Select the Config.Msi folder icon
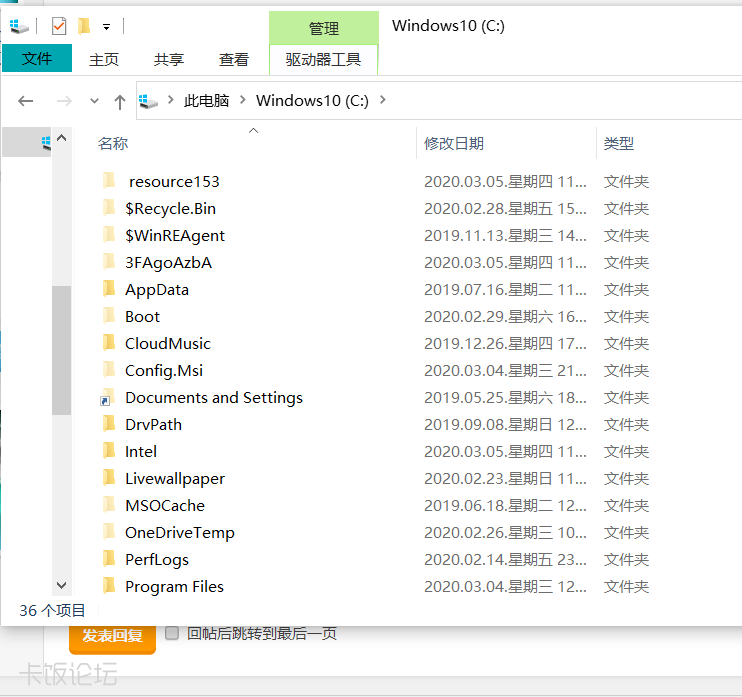The width and height of the screenshot is (742, 697). click(x=109, y=369)
